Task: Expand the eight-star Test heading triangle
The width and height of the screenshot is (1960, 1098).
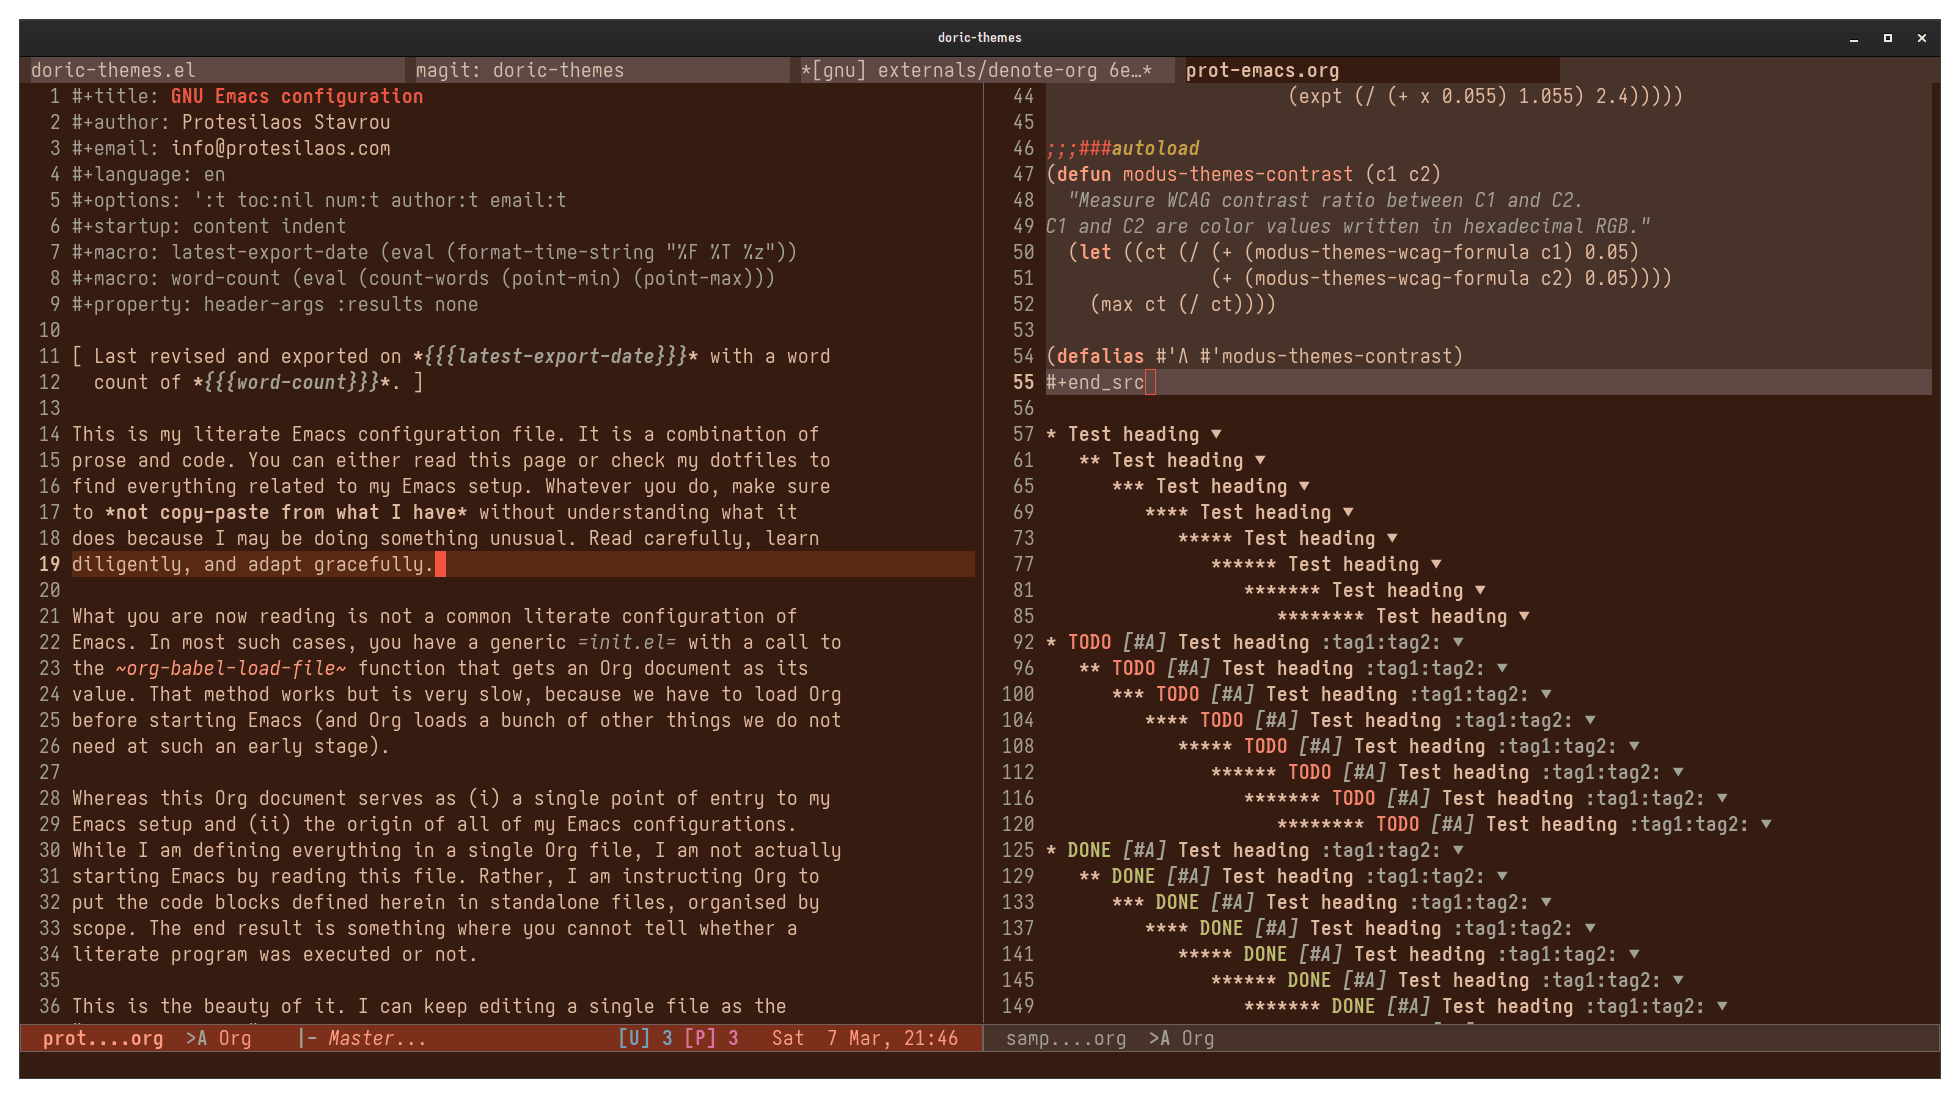Action: 1524,616
